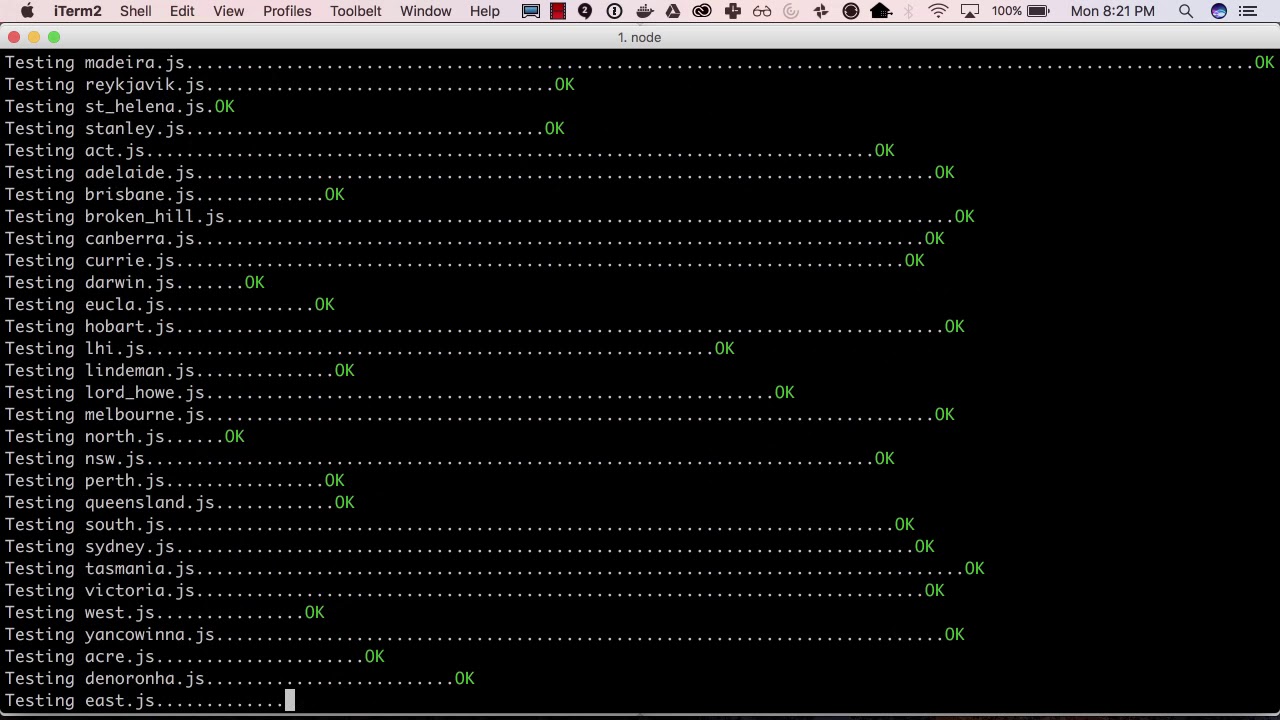Click the 'Testing st_helena.js' line
Viewport: 1280px width, 720px height.
pyautogui.click(x=119, y=106)
